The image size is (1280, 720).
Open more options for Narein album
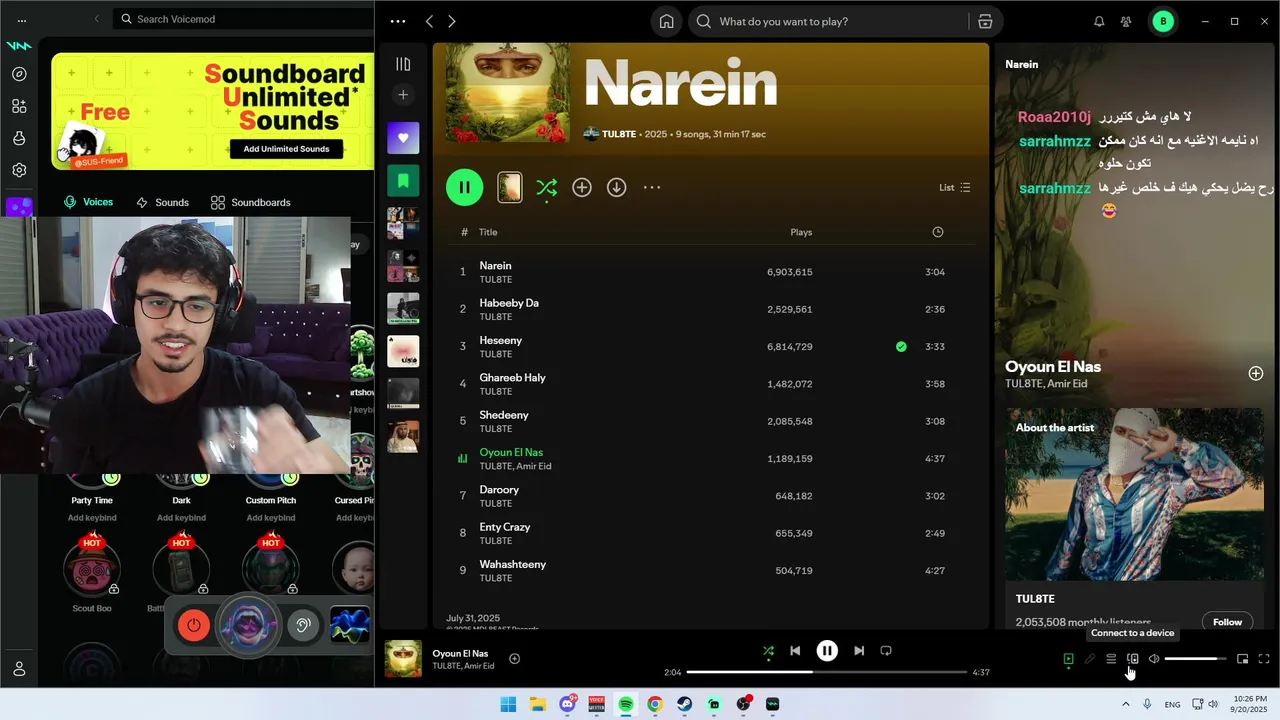click(x=652, y=187)
